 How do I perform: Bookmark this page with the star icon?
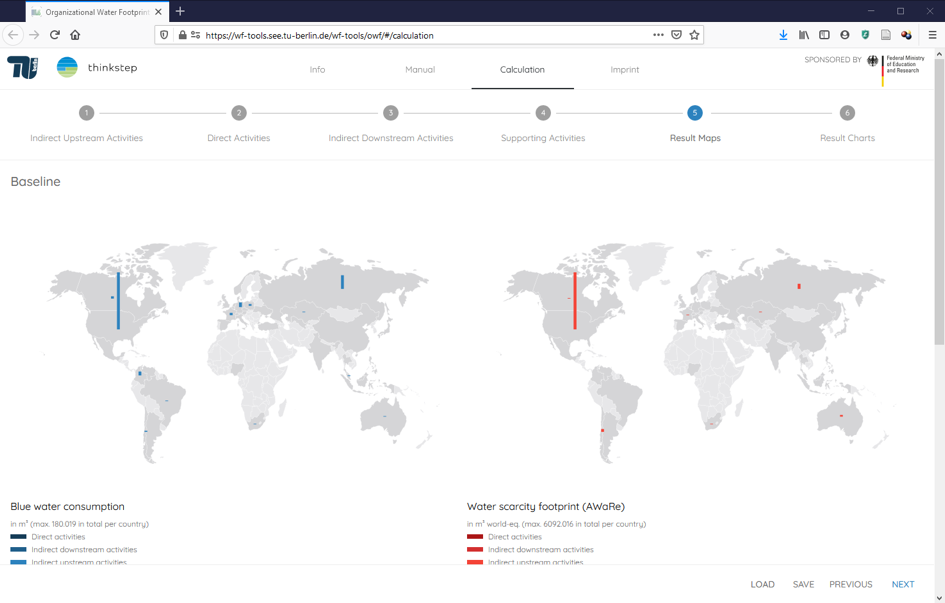(x=694, y=35)
